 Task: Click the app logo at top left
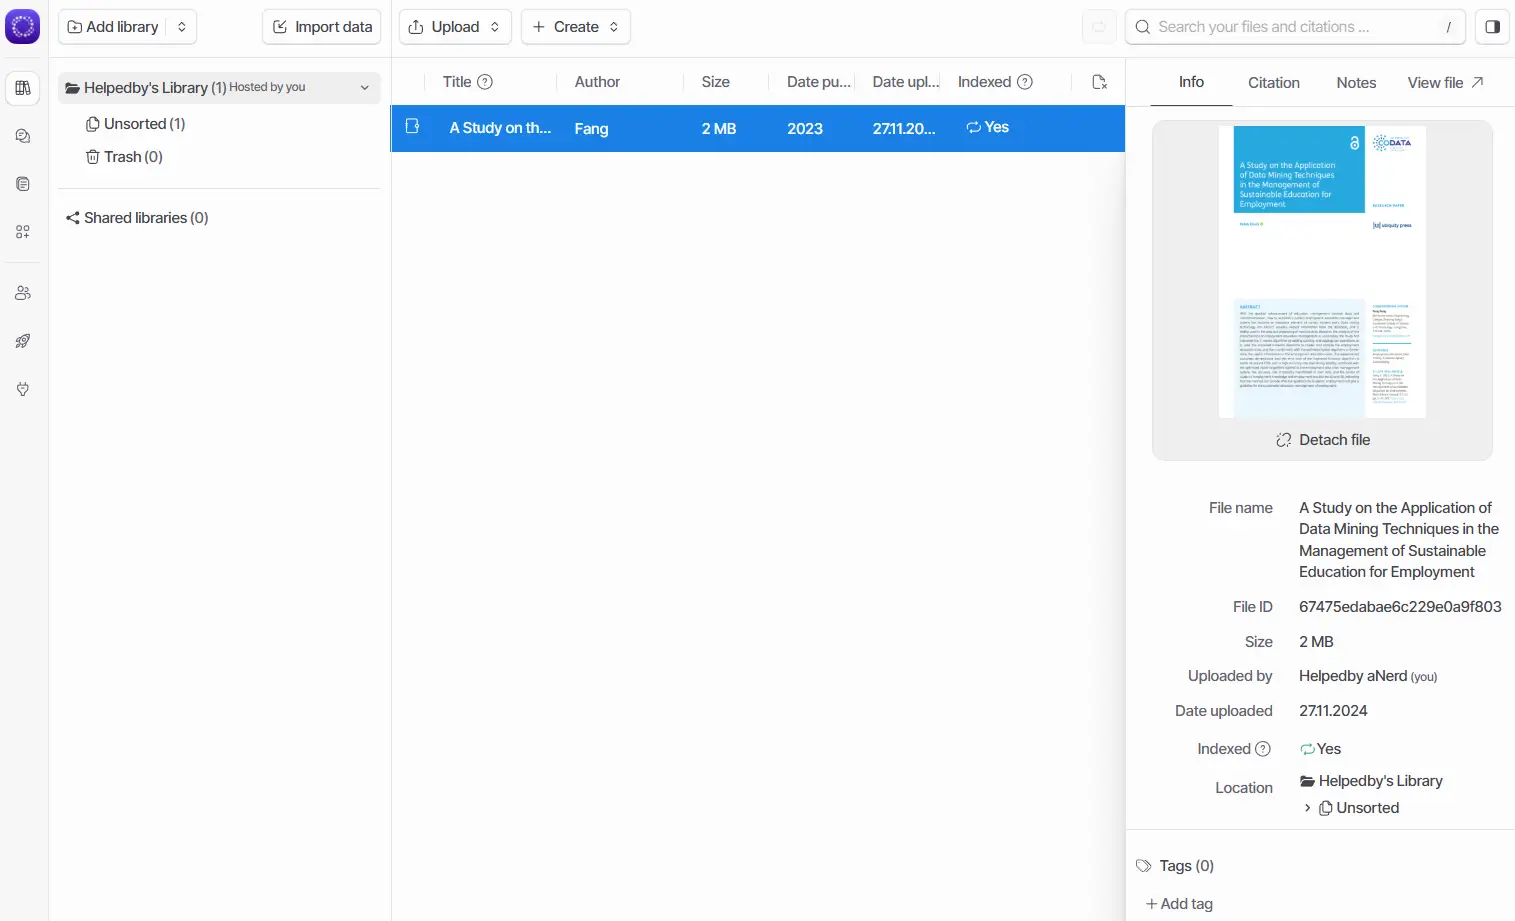pos(23,27)
